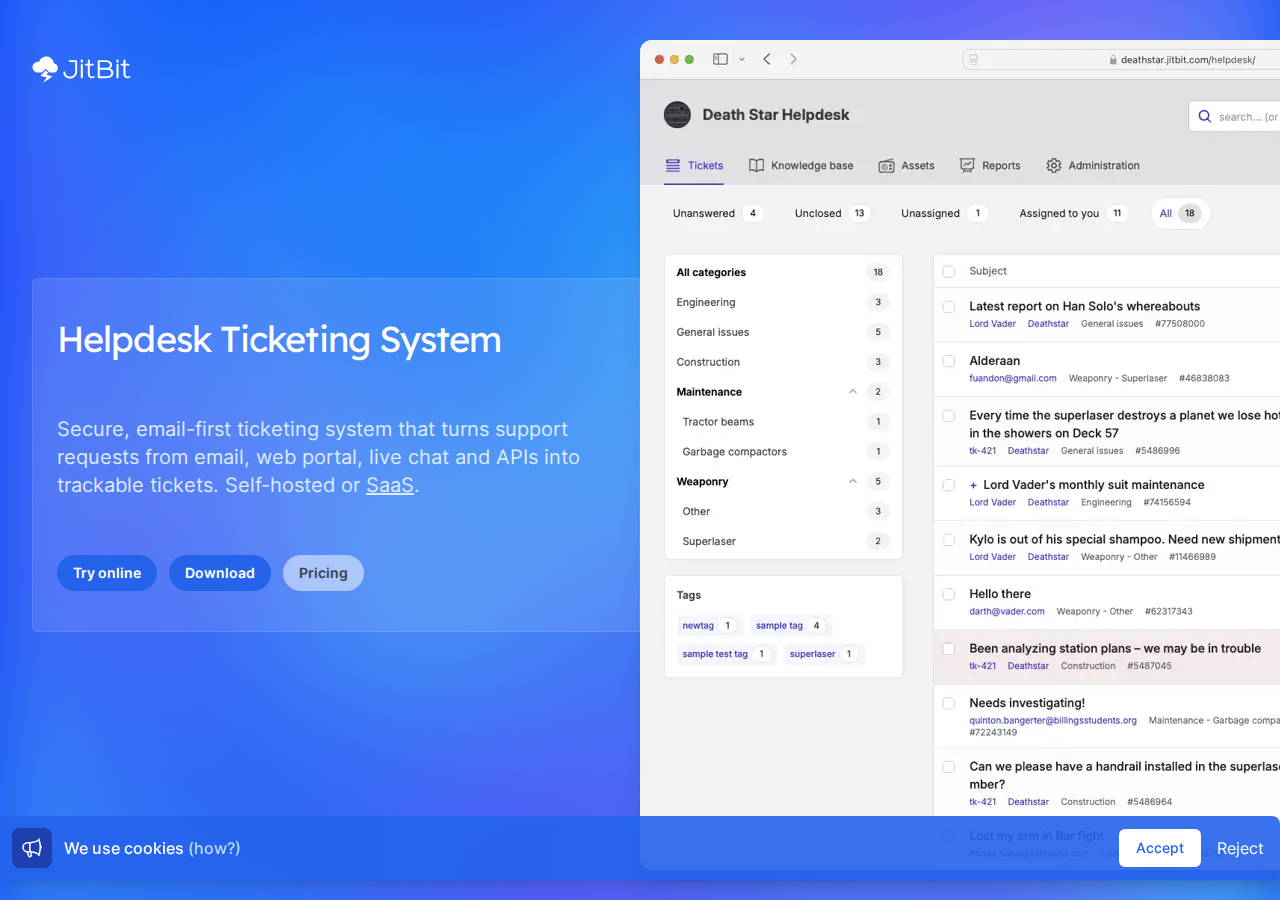Select the Unanswered tickets filter
Image resolution: width=1280 pixels, height=900 pixels.
click(717, 213)
